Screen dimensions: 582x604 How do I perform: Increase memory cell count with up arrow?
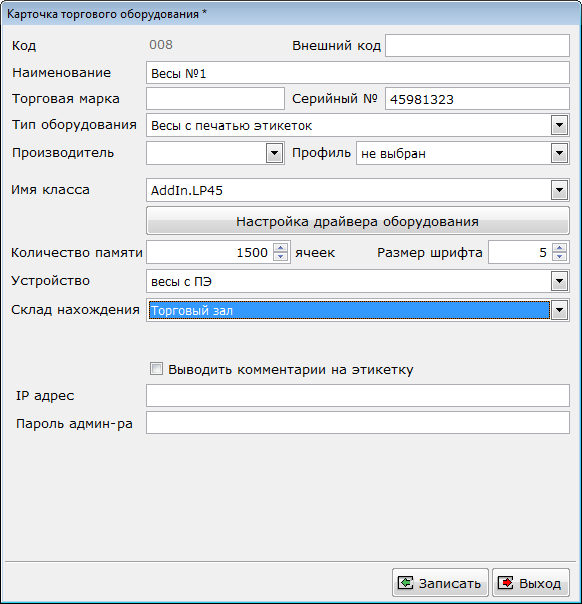pos(280,248)
